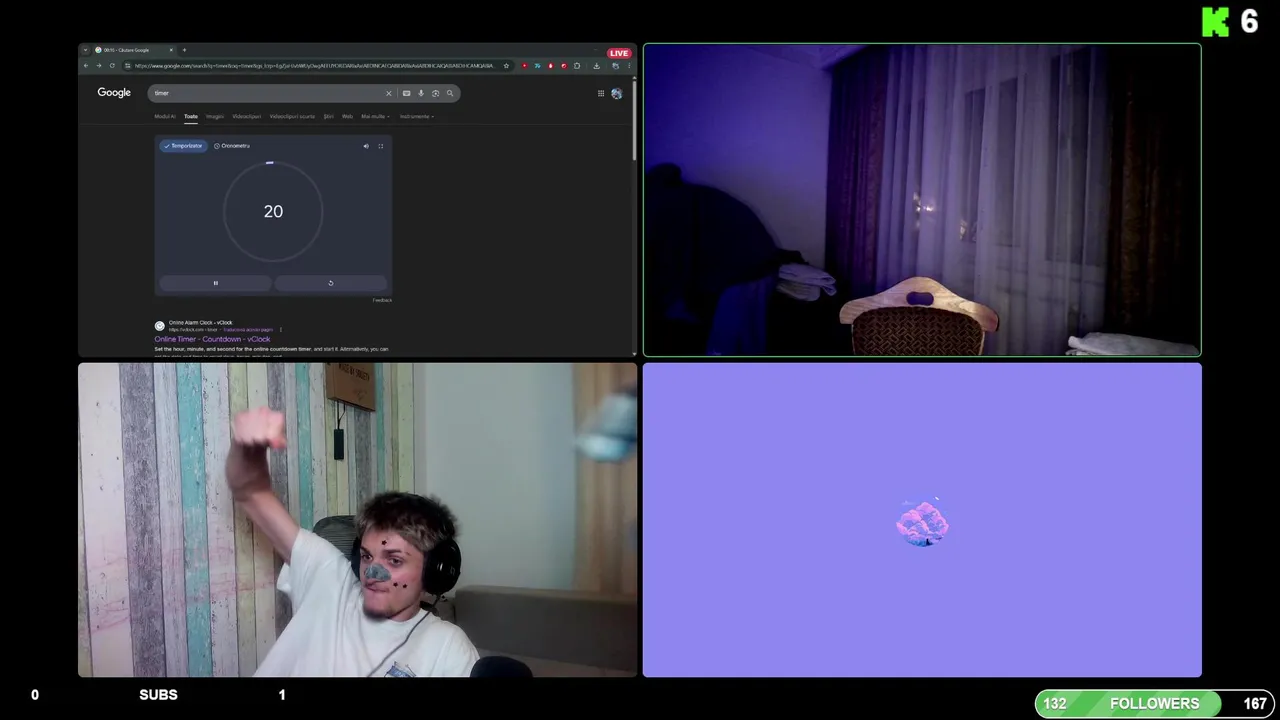1280x720 pixels.
Task: Click the browser address bar URL
Action: coord(313,66)
